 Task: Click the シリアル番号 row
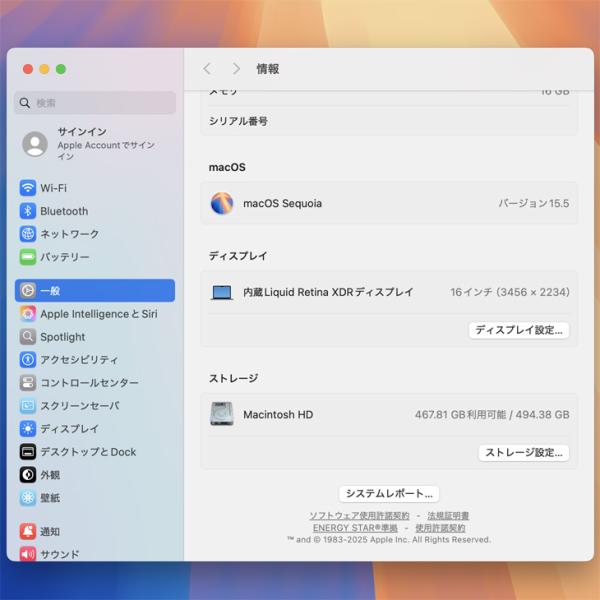(389, 121)
